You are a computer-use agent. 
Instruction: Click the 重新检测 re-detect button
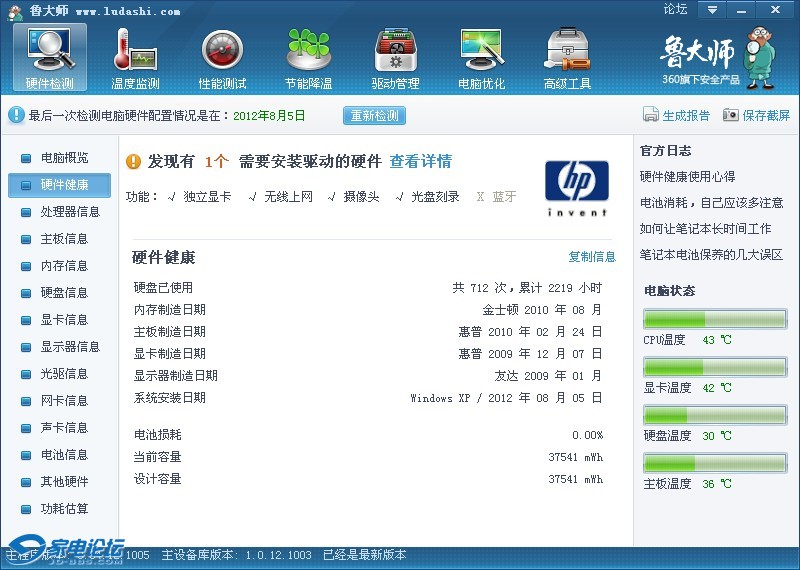[374, 115]
